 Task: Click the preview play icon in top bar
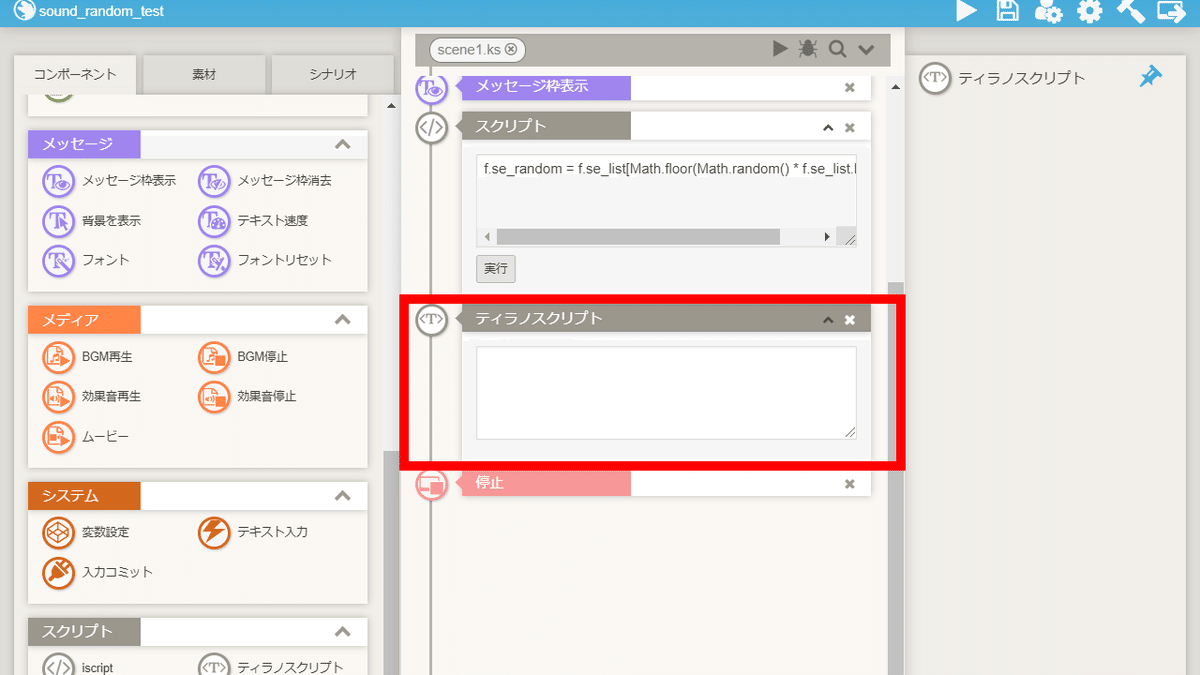coord(966,11)
